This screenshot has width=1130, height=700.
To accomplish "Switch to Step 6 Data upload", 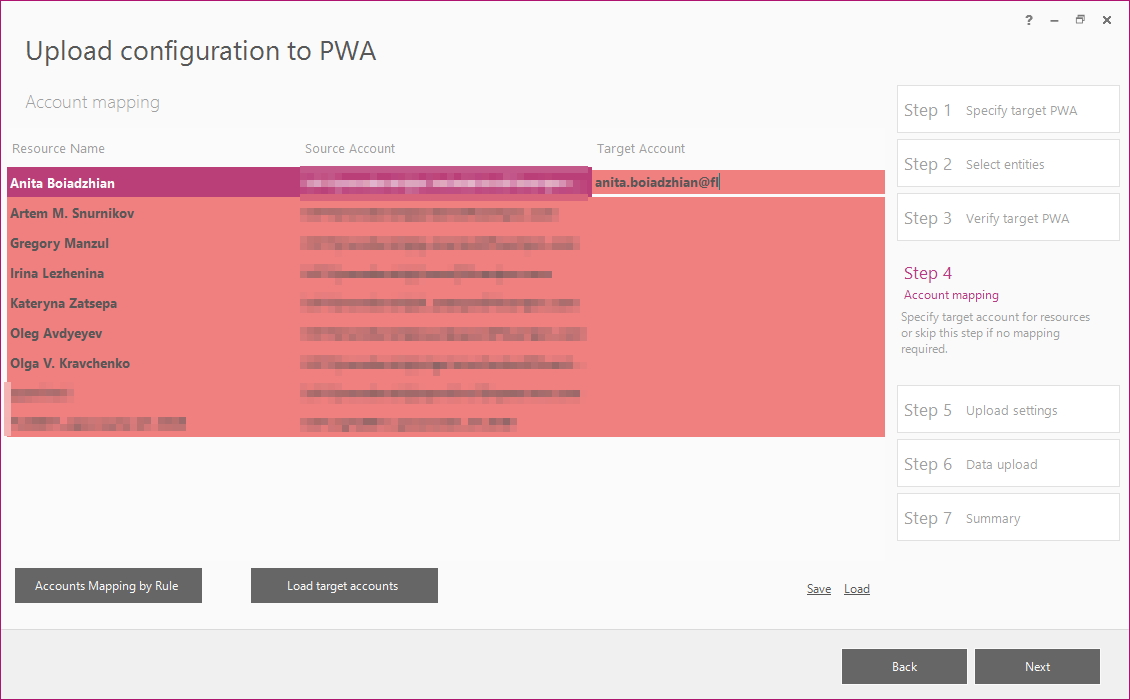I will (x=1008, y=464).
